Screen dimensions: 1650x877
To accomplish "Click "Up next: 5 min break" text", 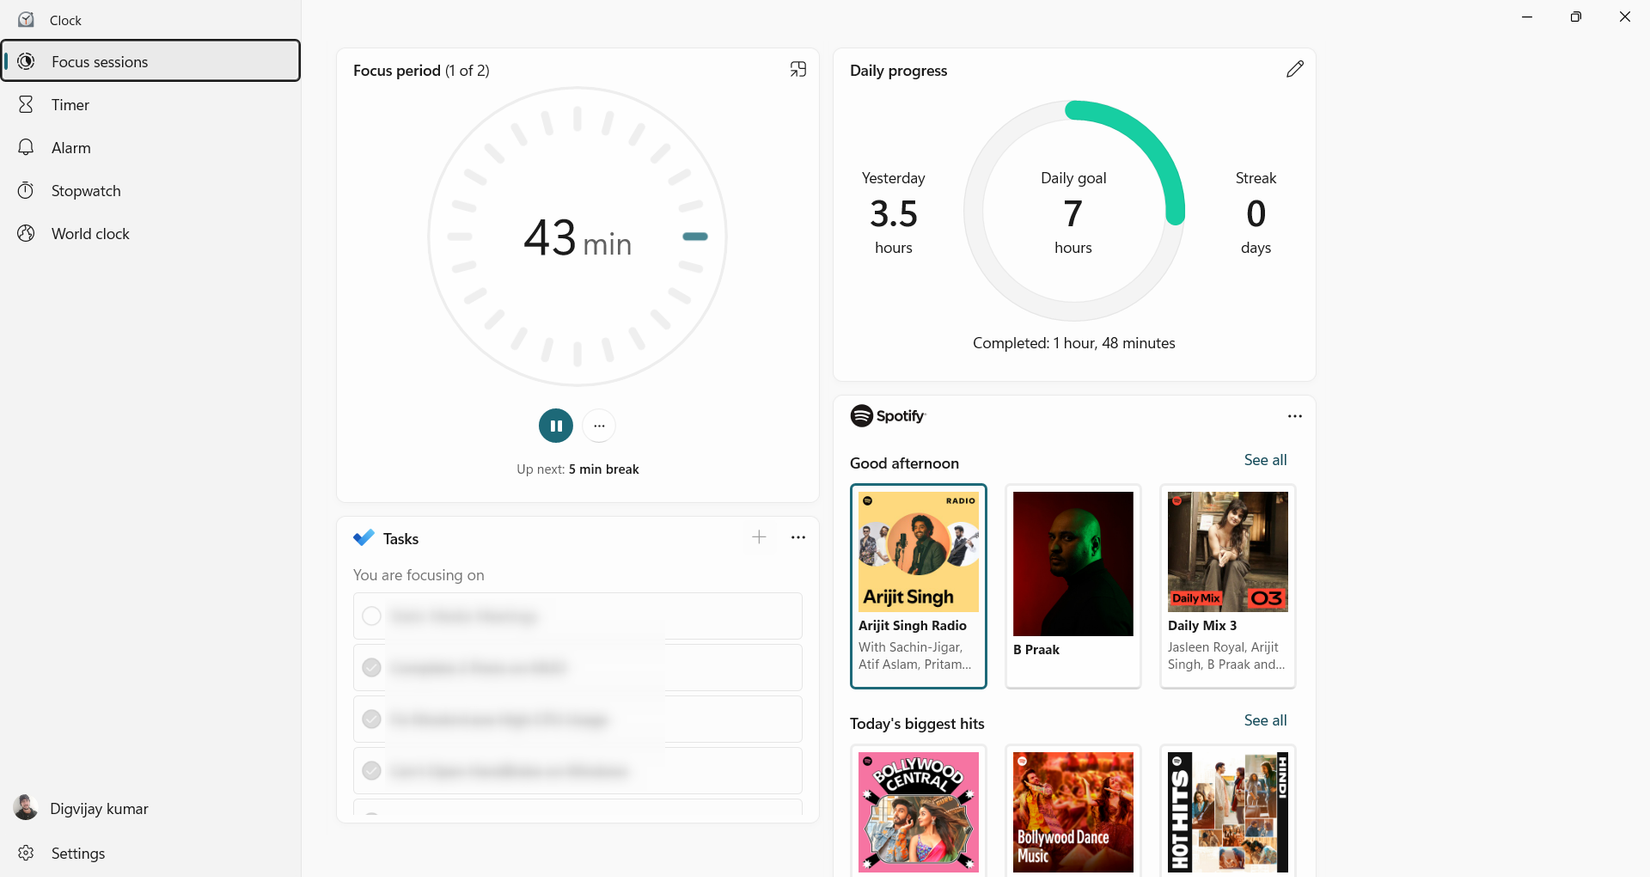I will (x=577, y=469).
